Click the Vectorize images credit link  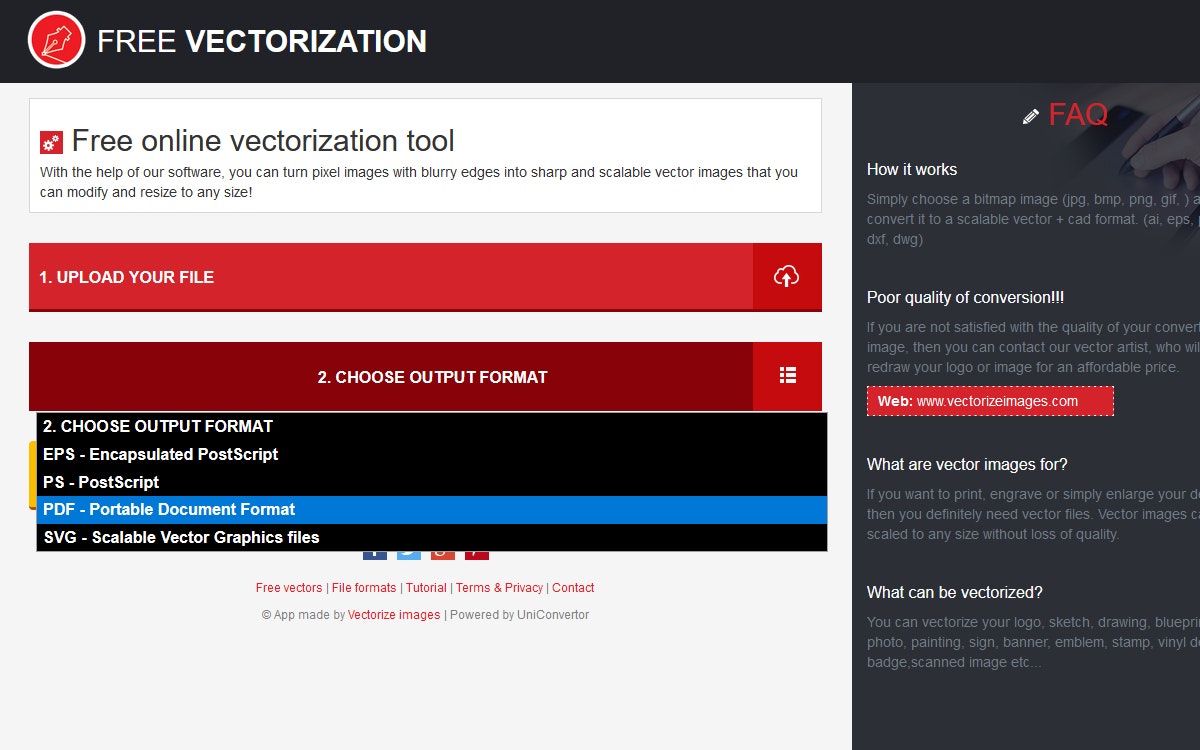(394, 614)
